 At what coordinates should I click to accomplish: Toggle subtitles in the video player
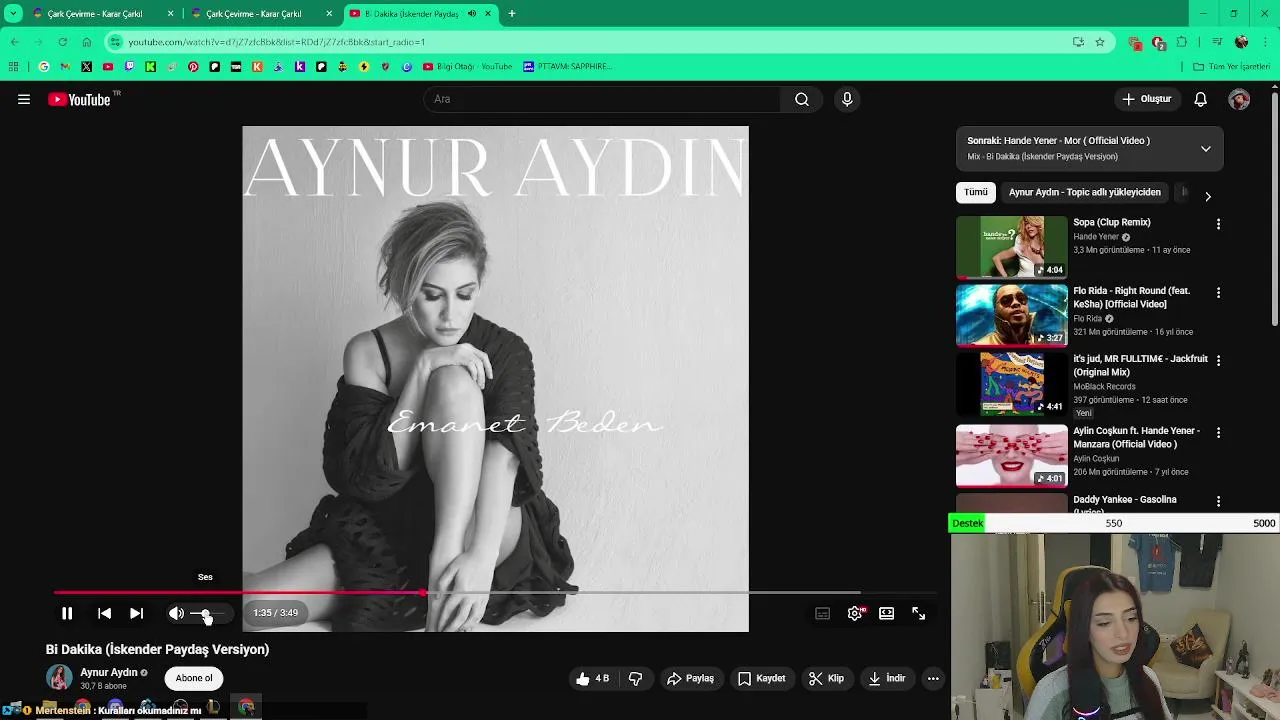pos(822,613)
